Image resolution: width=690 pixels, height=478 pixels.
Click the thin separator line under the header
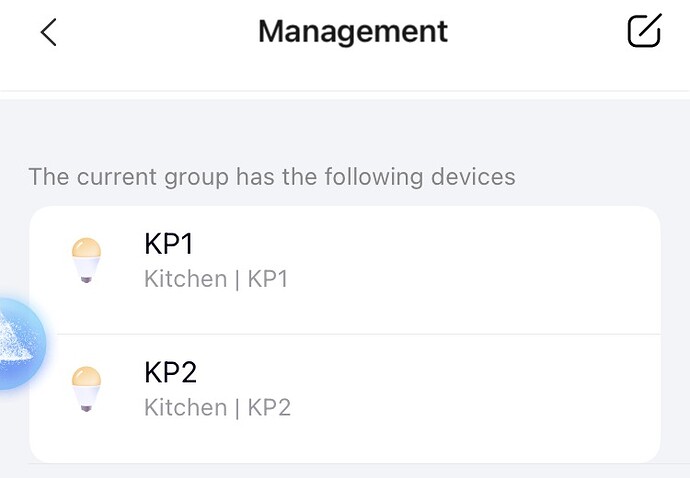pos(345,91)
